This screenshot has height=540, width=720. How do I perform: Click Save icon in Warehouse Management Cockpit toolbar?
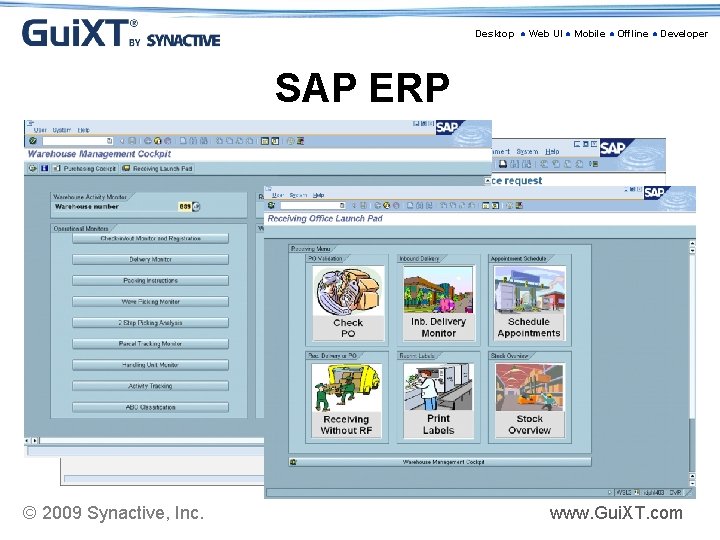(132, 141)
